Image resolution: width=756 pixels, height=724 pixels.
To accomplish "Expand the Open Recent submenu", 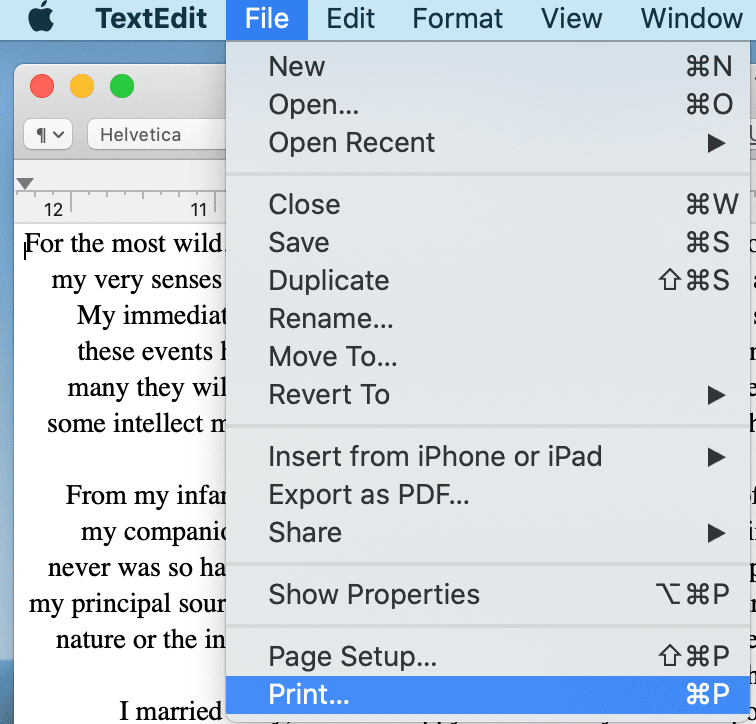I will click(487, 143).
